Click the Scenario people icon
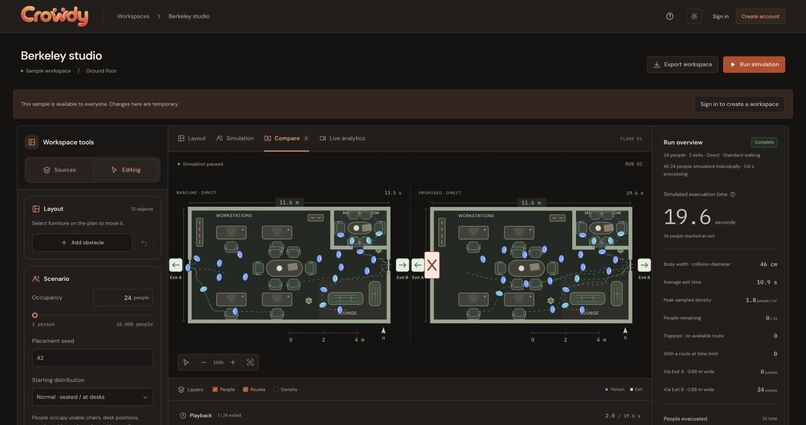The height and width of the screenshot is (425, 806). [x=36, y=279]
